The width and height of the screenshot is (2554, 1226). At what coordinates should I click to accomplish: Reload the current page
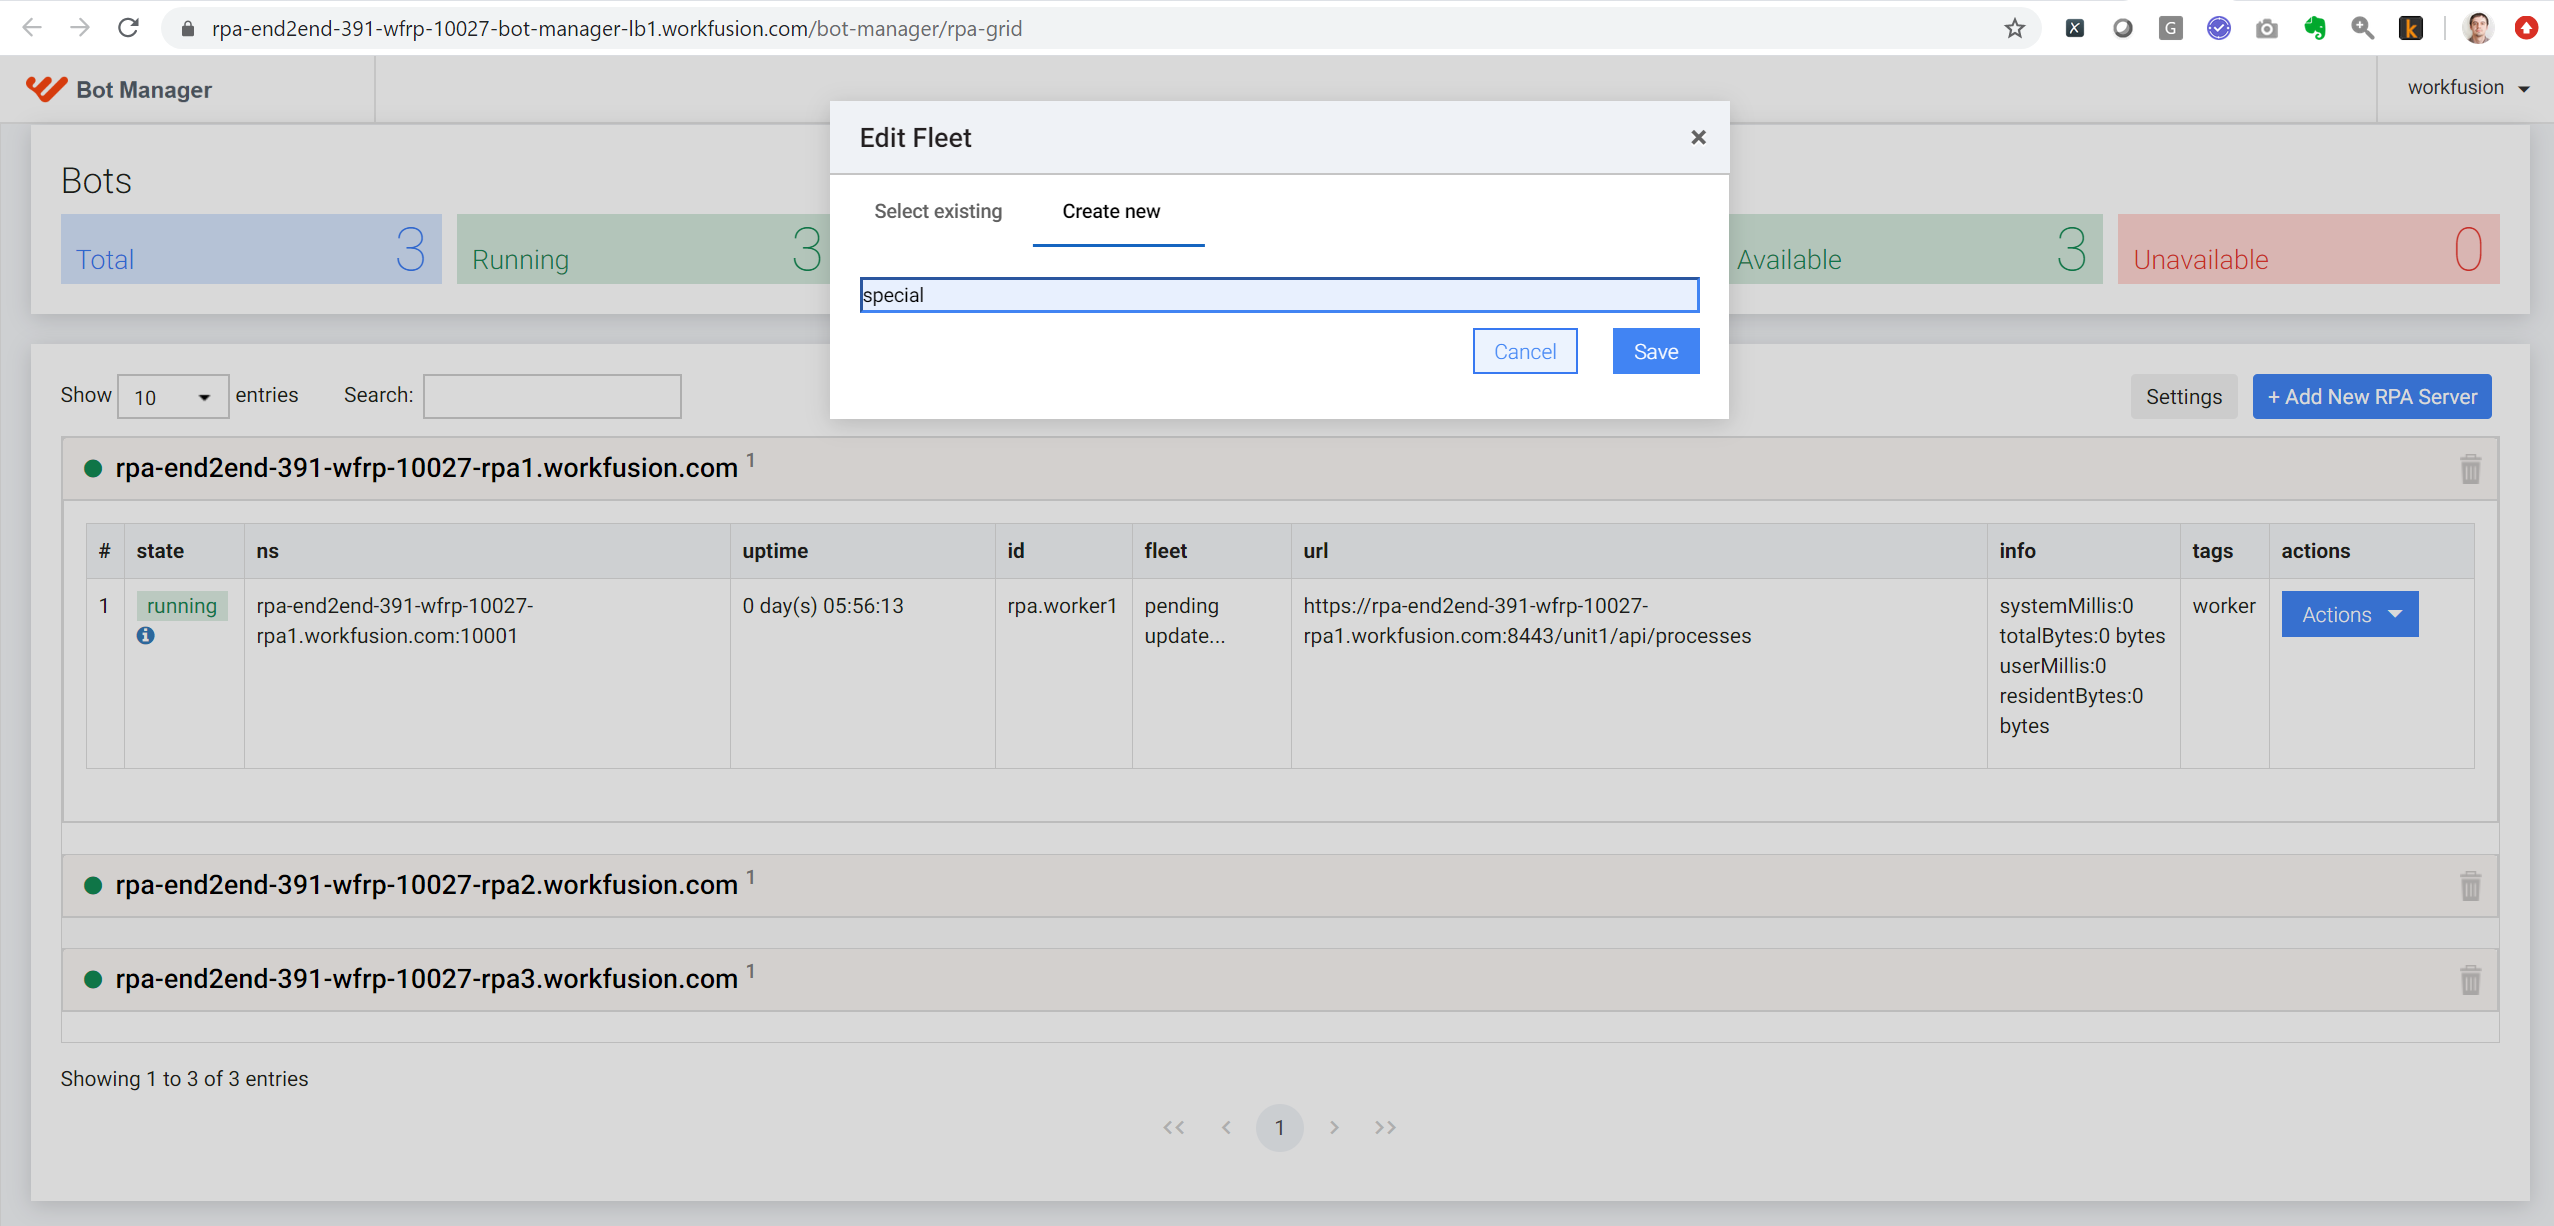(128, 28)
